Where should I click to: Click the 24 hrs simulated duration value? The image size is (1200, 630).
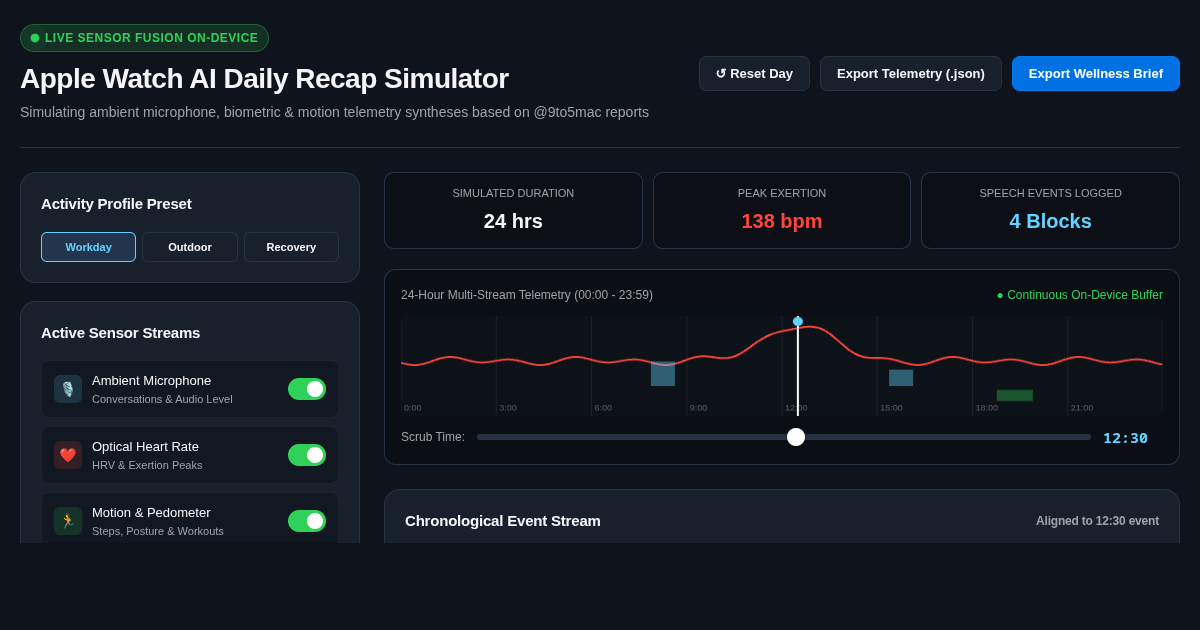point(513,221)
